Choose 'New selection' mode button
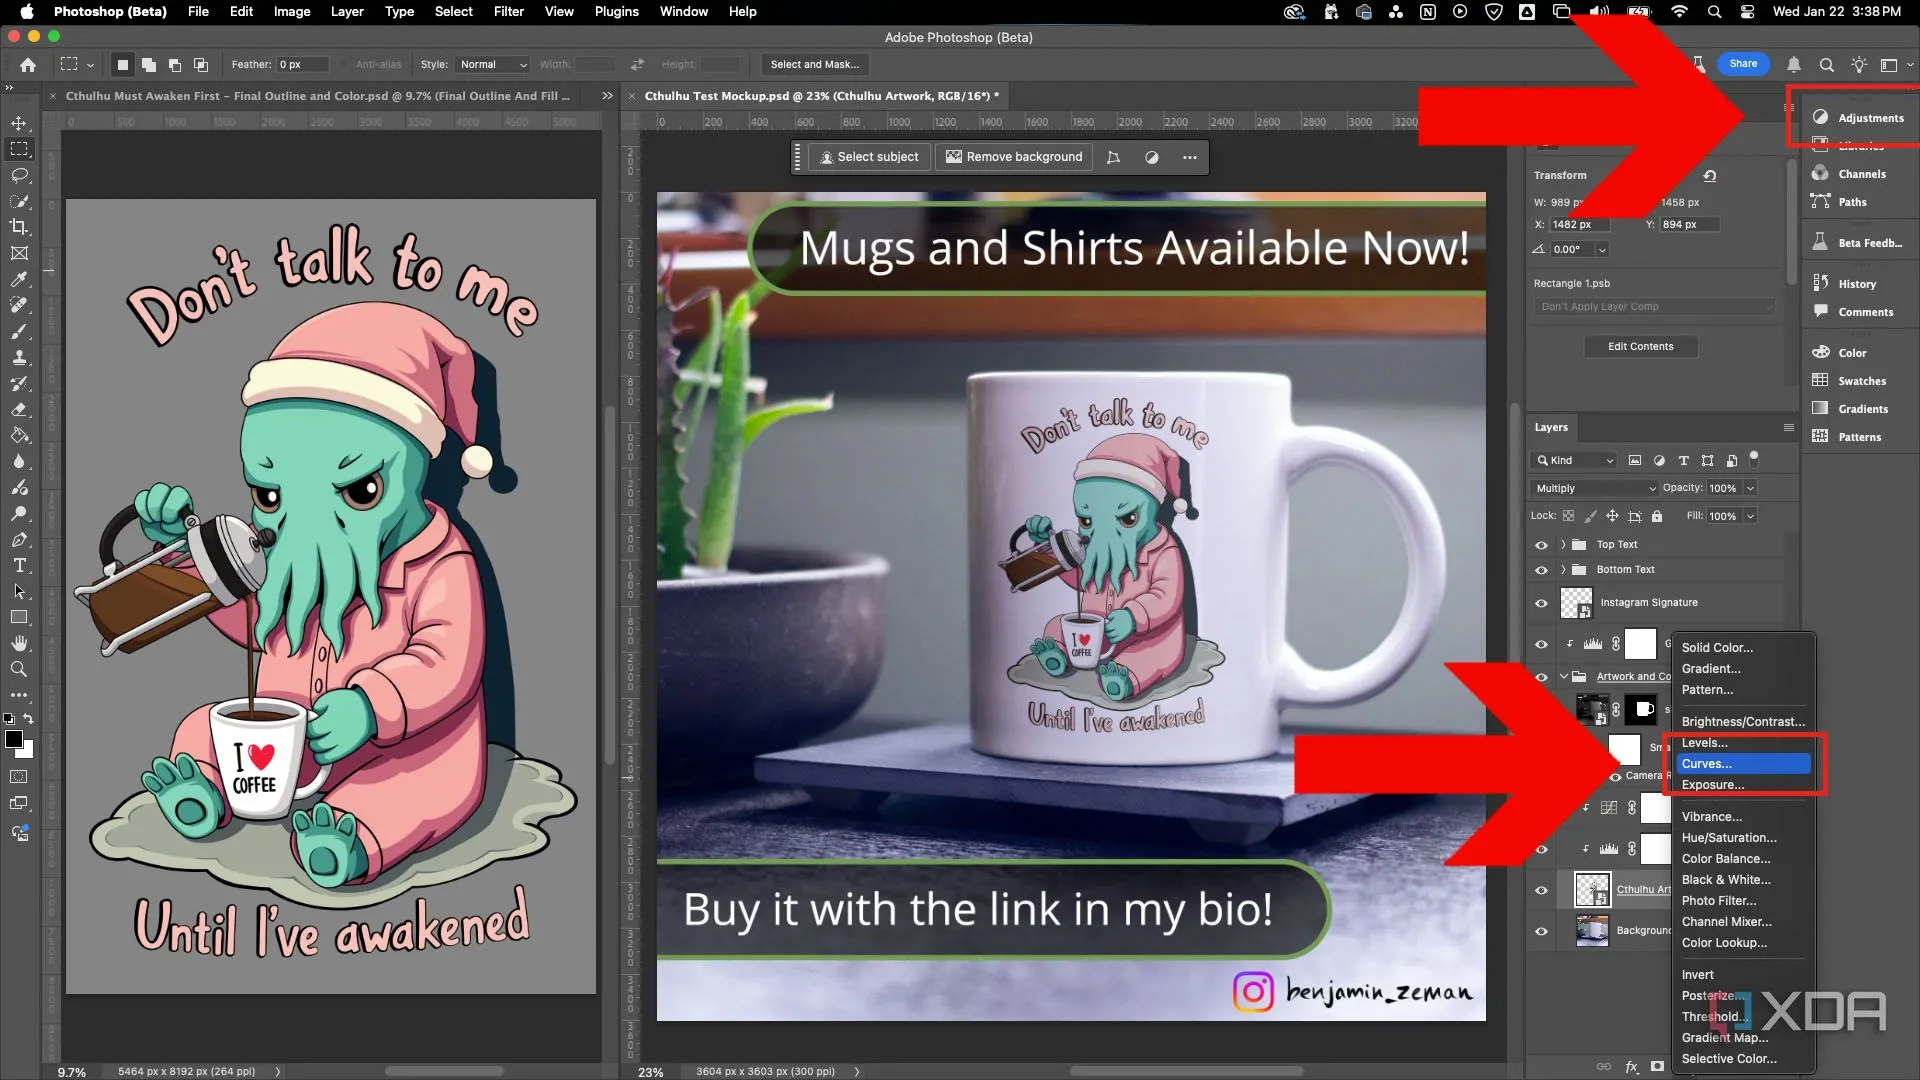 click(122, 64)
